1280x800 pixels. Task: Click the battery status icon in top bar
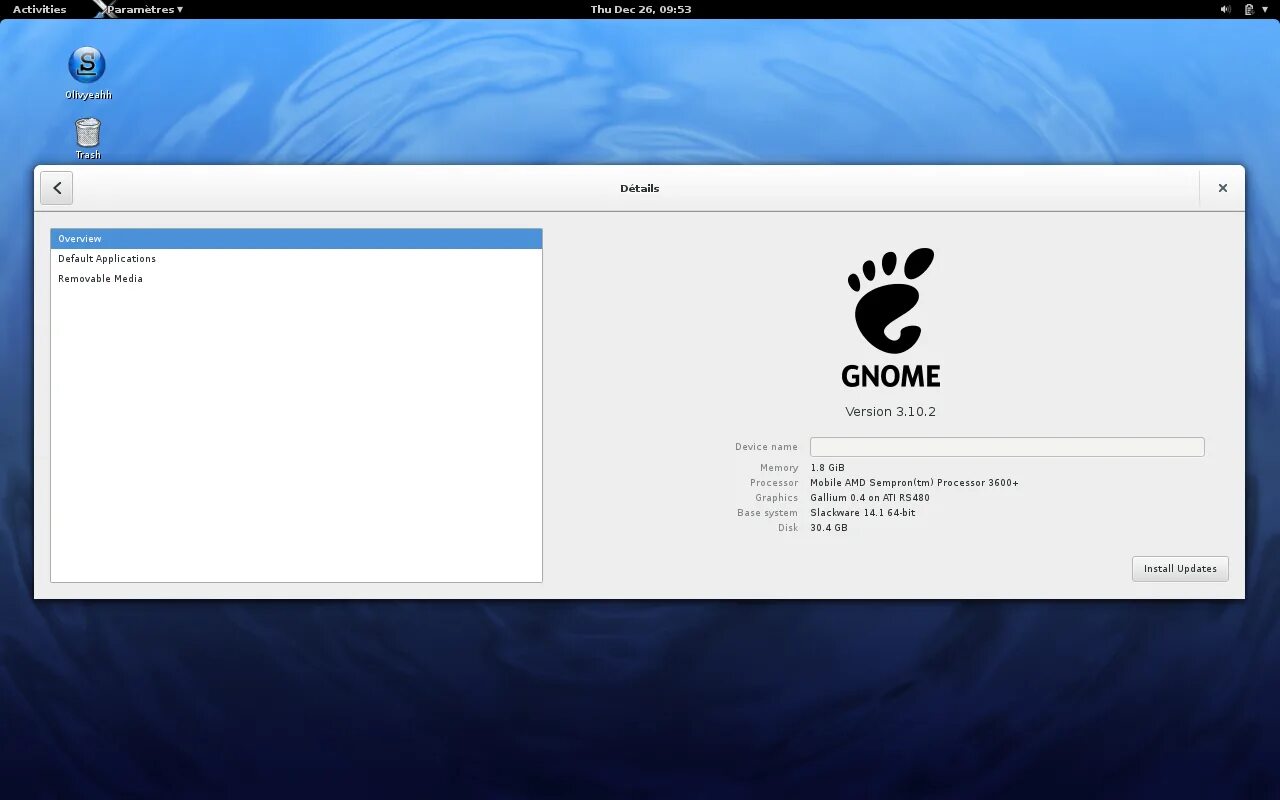(x=1249, y=9)
